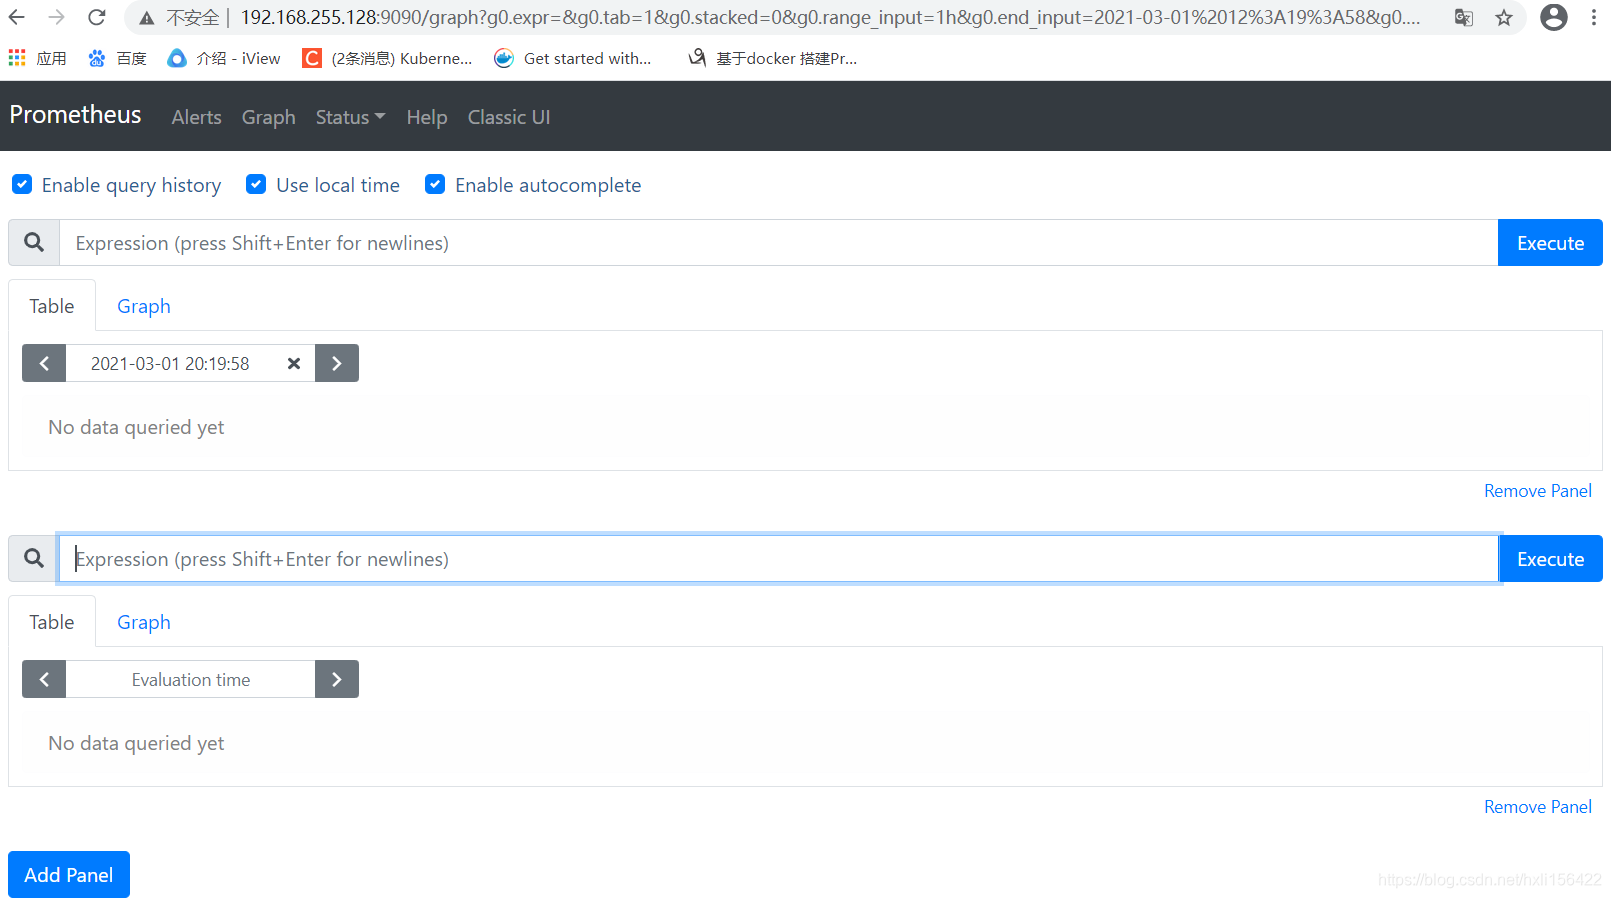The height and width of the screenshot is (898, 1611).
Task: Remove the second panel
Action: pyautogui.click(x=1538, y=807)
